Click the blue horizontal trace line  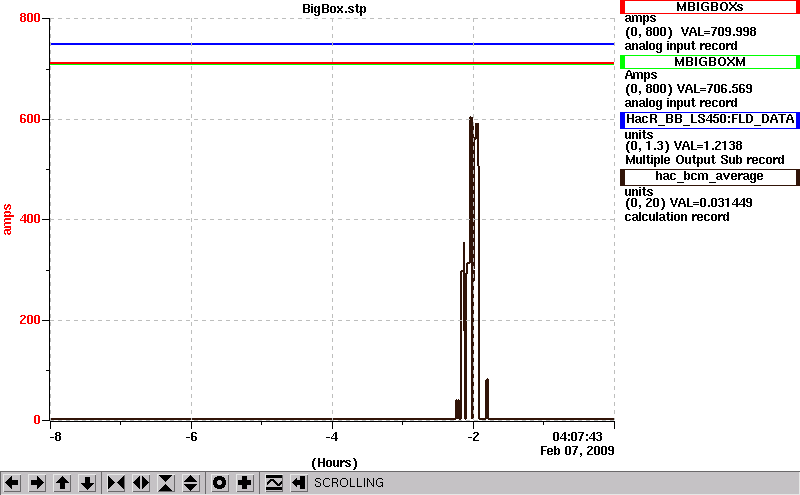[x=332, y=44]
